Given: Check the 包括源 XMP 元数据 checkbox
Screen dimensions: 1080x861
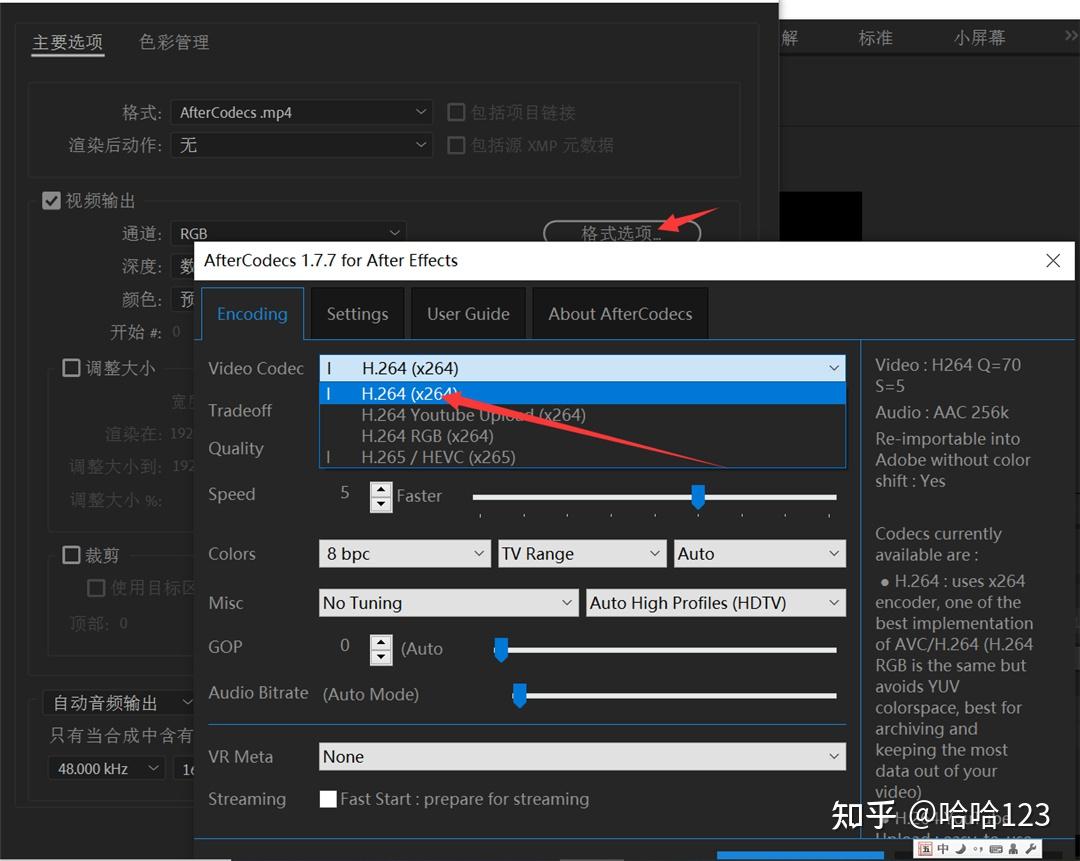Looking at the screenshot, I should click(456, 145).
